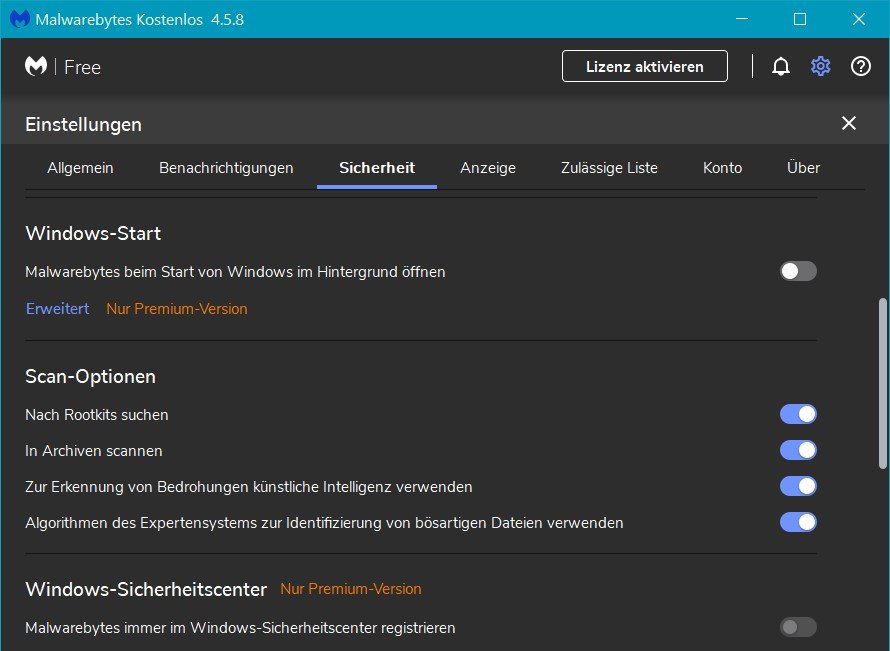Open the Benachrichtigungen tab
This screenshot has height=651, width=890.
click(x=226, y=168)
